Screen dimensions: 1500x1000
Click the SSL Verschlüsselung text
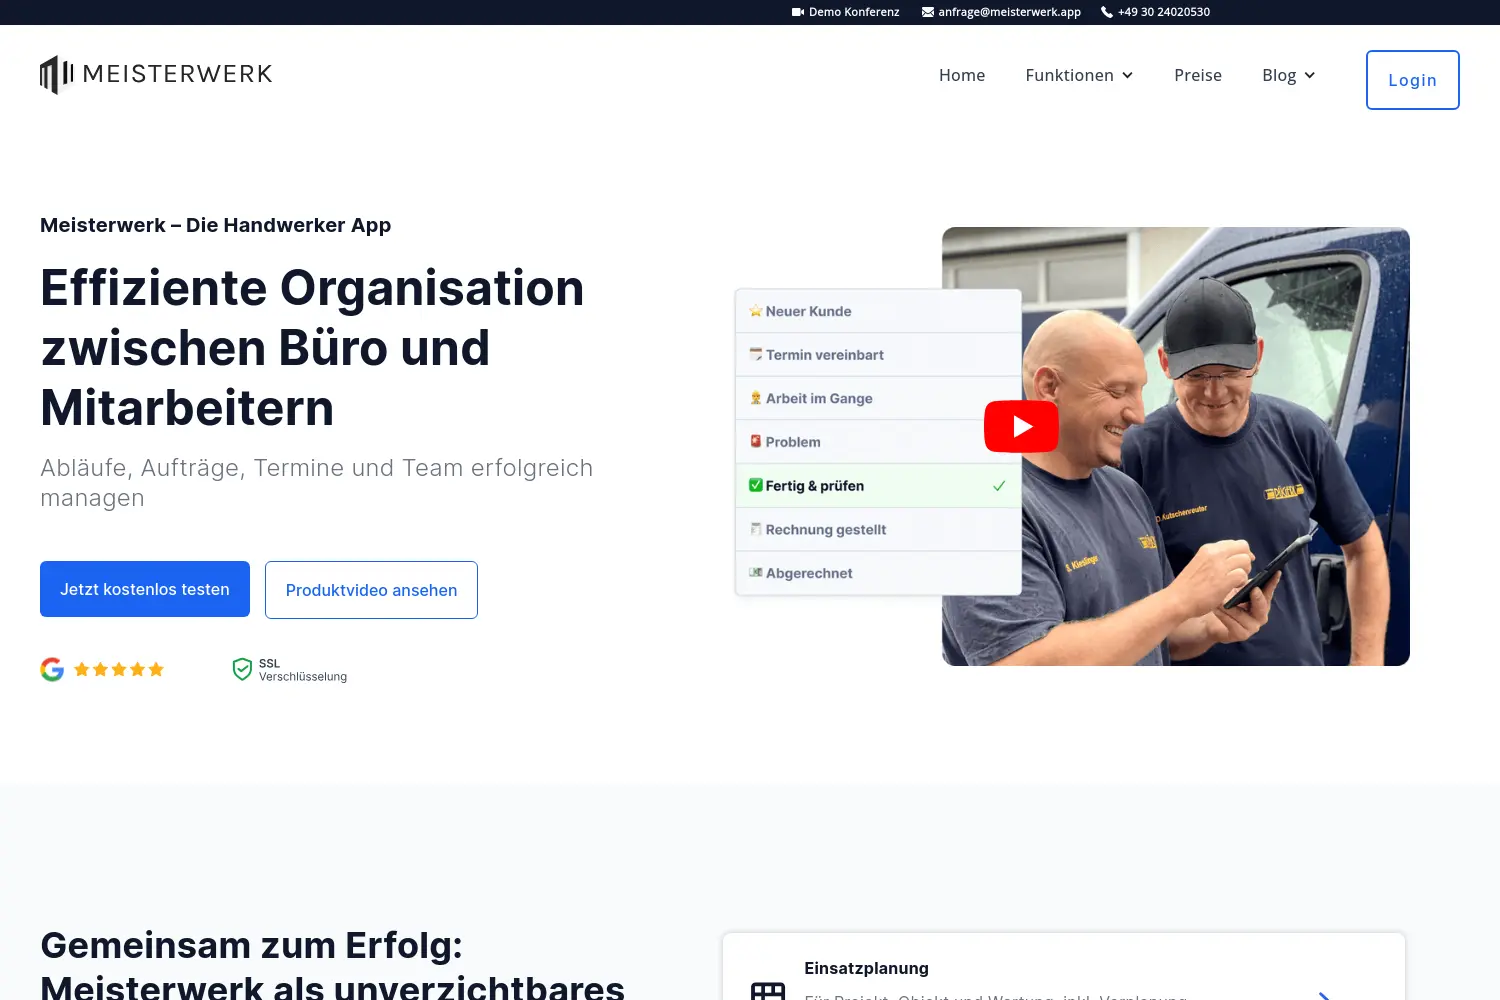[x=303, y=670]
